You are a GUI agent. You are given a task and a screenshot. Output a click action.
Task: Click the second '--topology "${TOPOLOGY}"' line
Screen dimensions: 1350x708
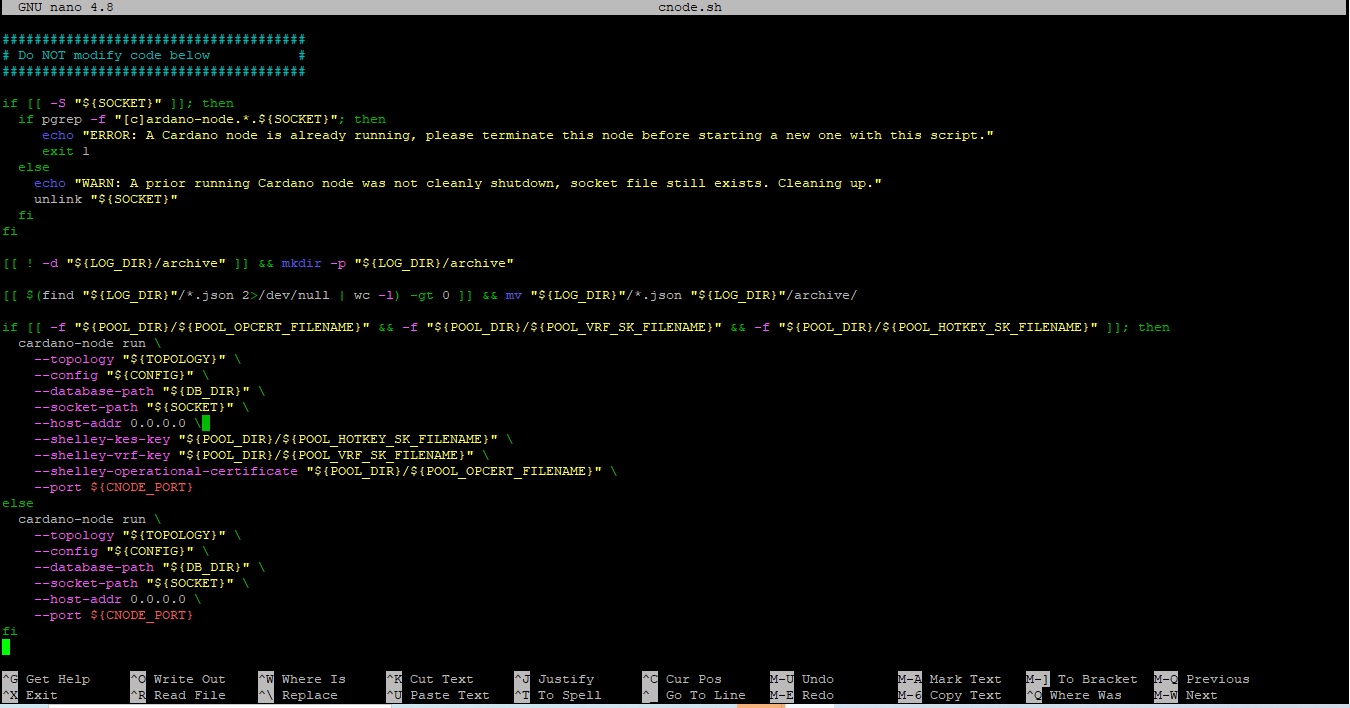pos(138,535)
